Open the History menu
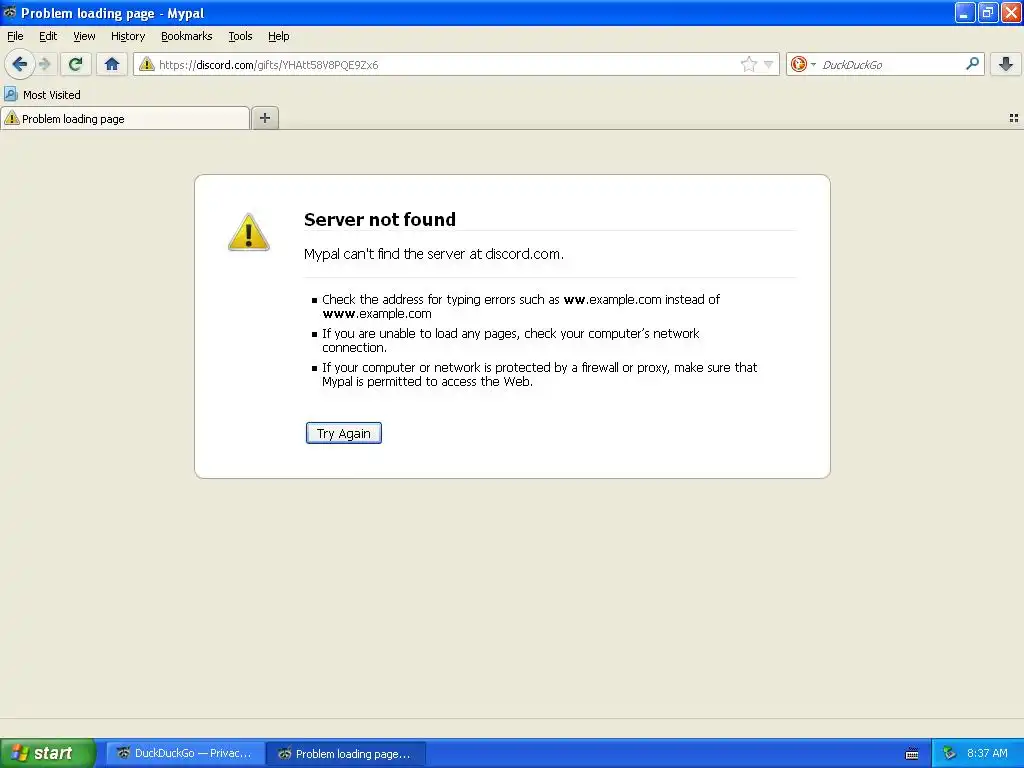 click(x=128, y=36)
